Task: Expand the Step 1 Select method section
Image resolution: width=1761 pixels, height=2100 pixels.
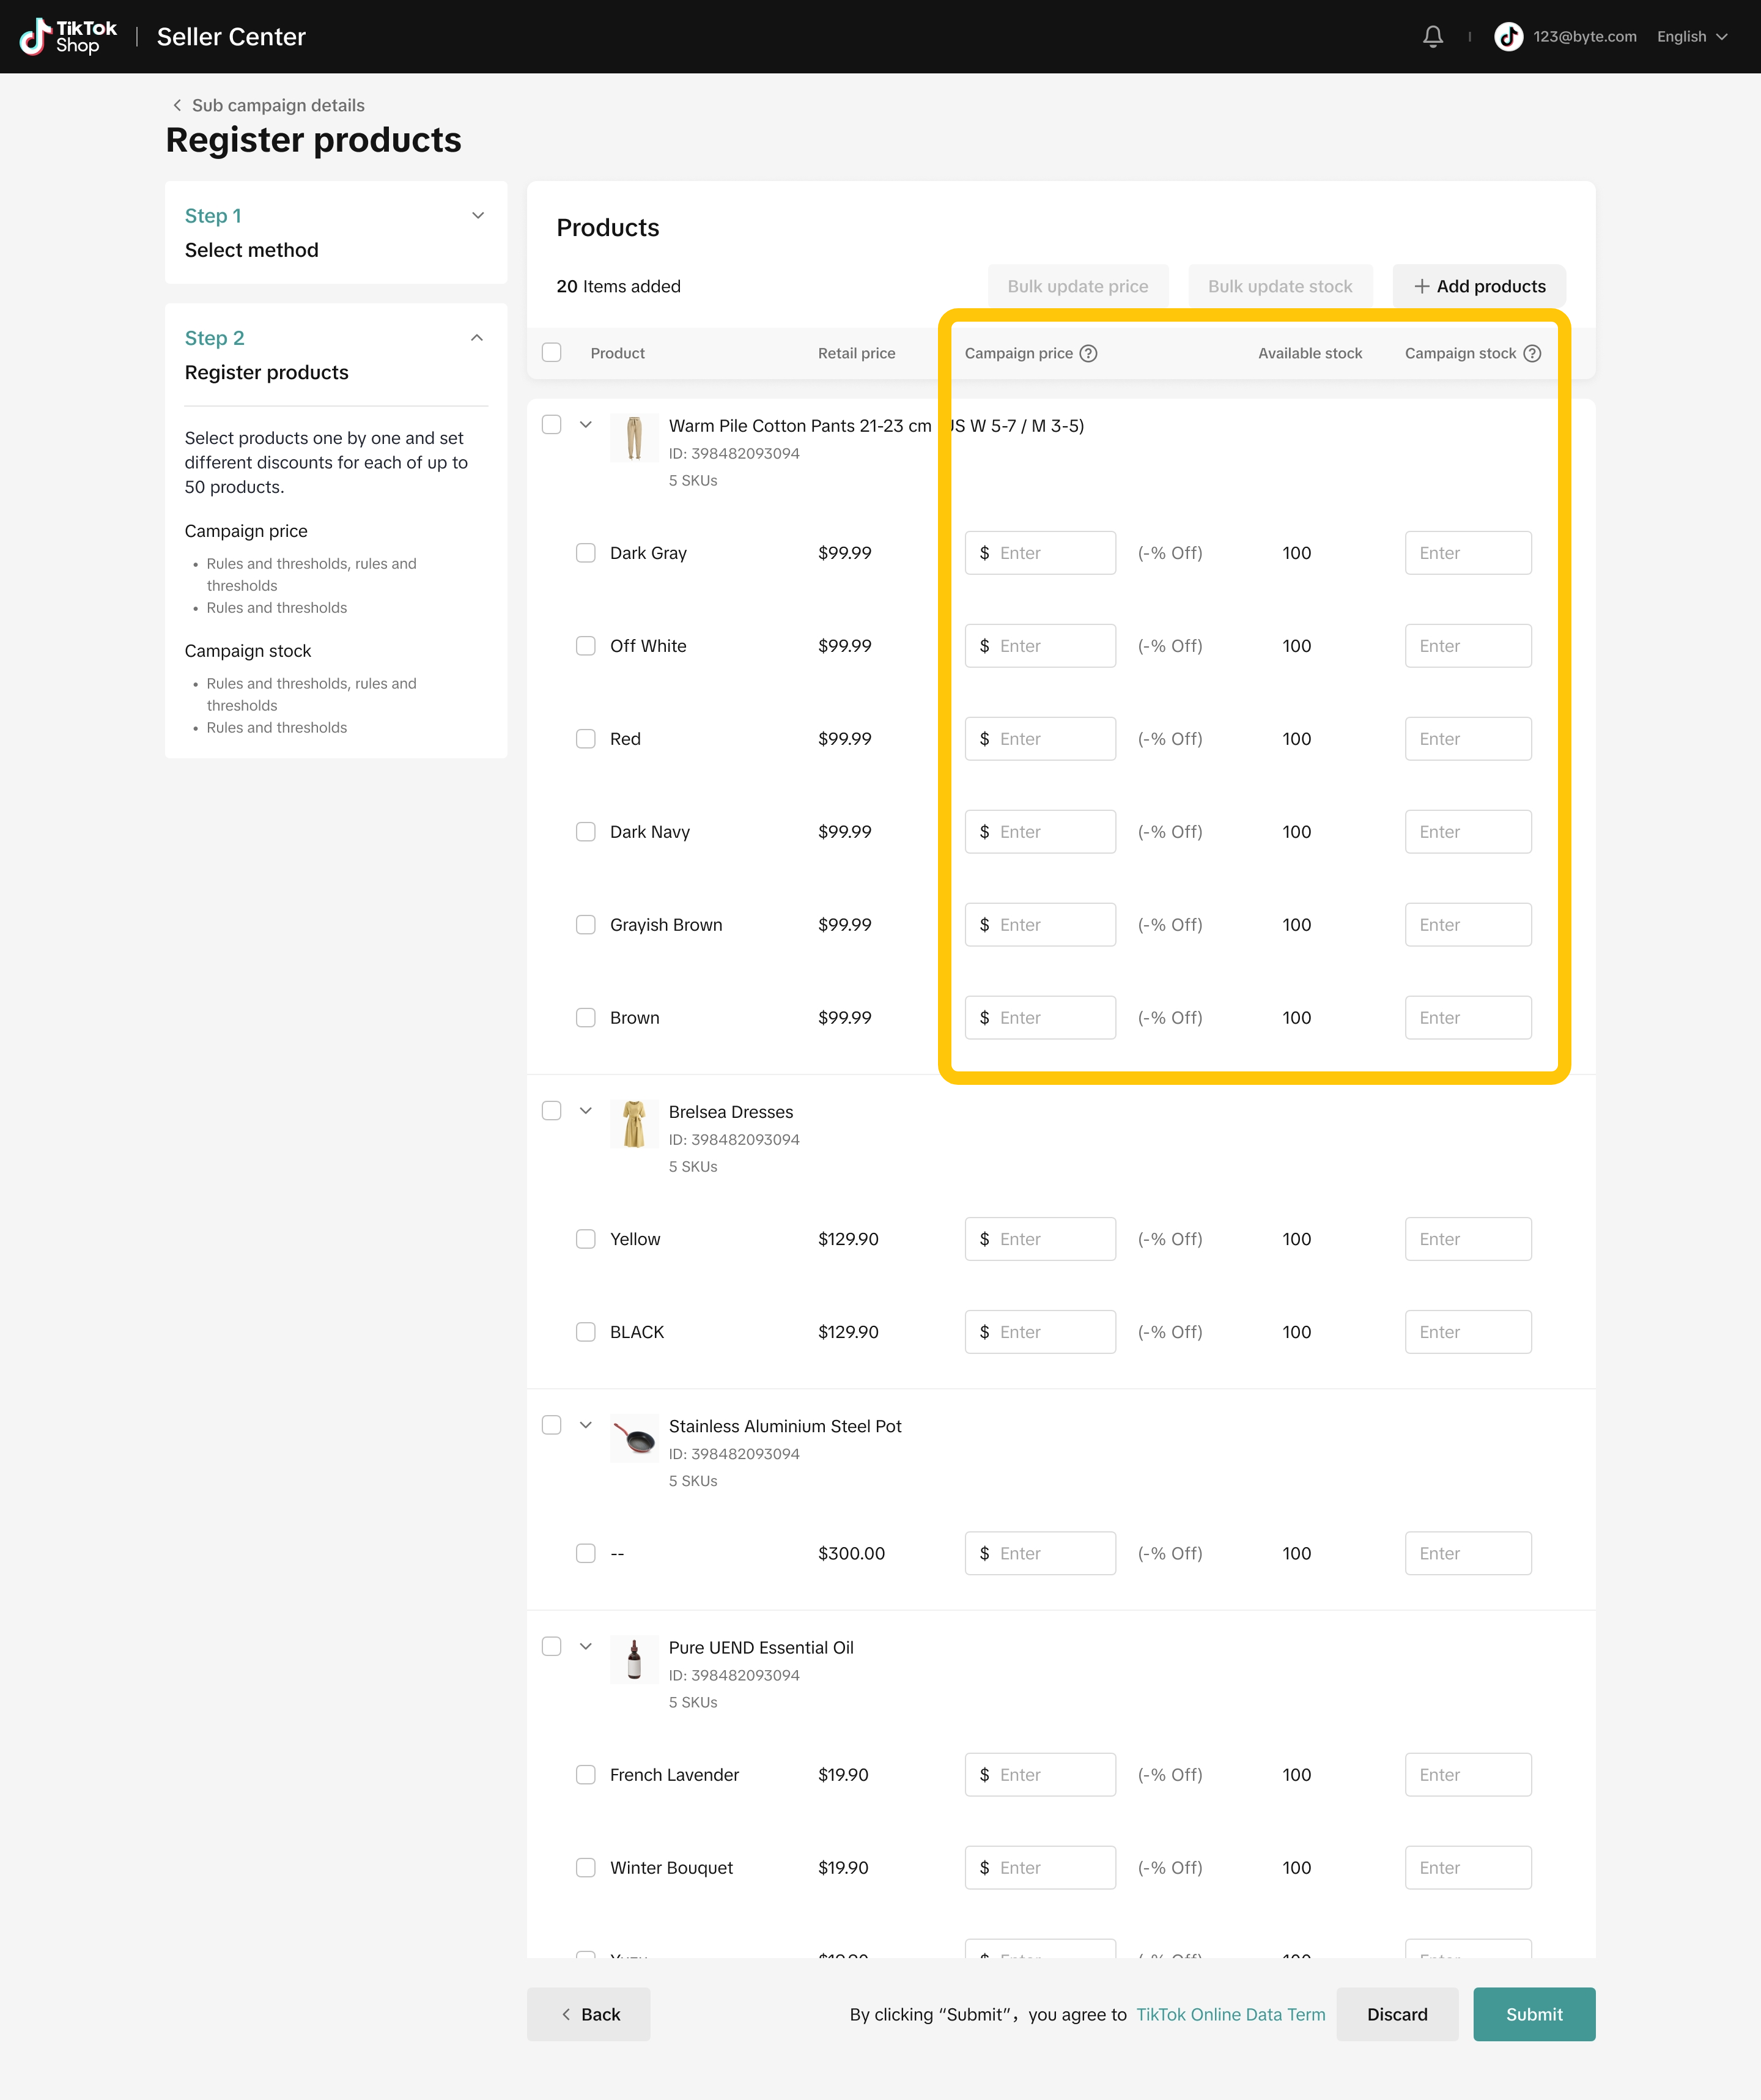Action: 478,216
